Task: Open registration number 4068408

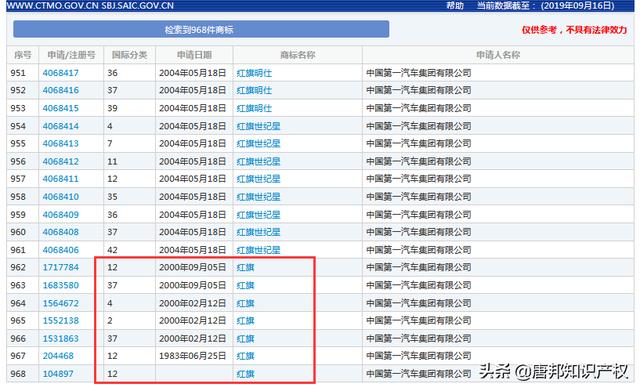Action: pyautogui.click(x=61, y=232)
